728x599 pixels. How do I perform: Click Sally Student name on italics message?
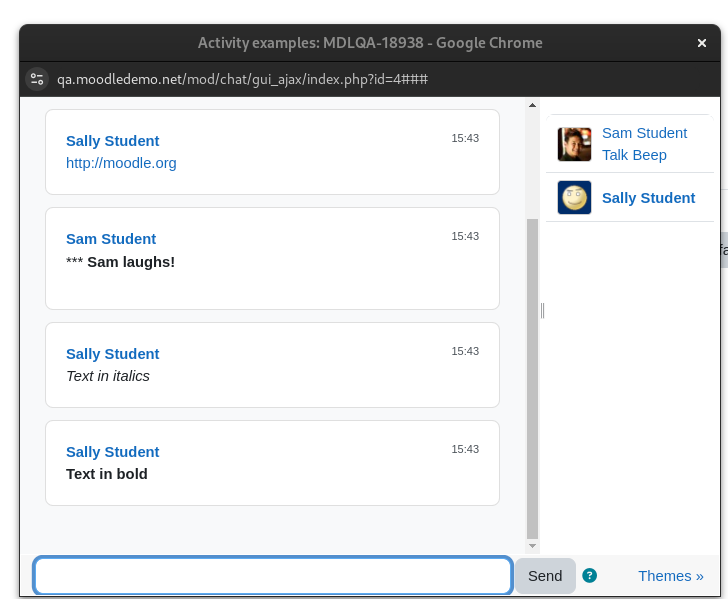(x=112, y=354)
